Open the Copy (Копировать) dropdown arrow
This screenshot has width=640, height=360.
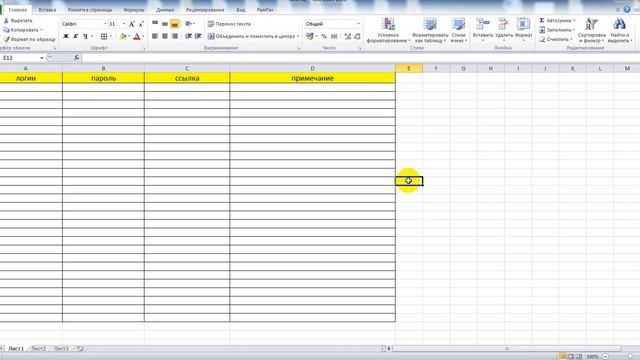tap(41, 30)
